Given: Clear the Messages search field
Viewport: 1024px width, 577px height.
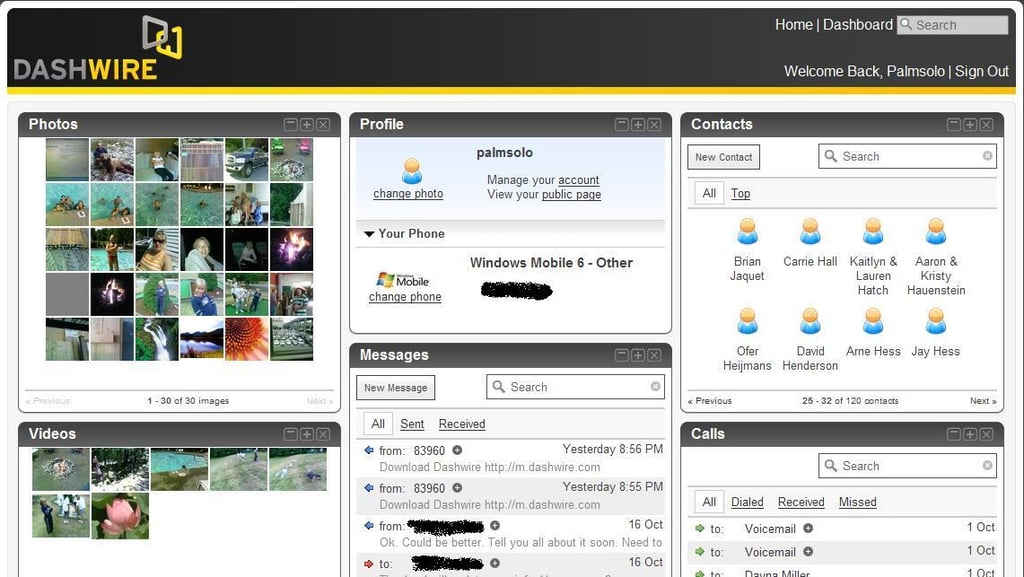Looking at the screenshot, I should (655, 386).
